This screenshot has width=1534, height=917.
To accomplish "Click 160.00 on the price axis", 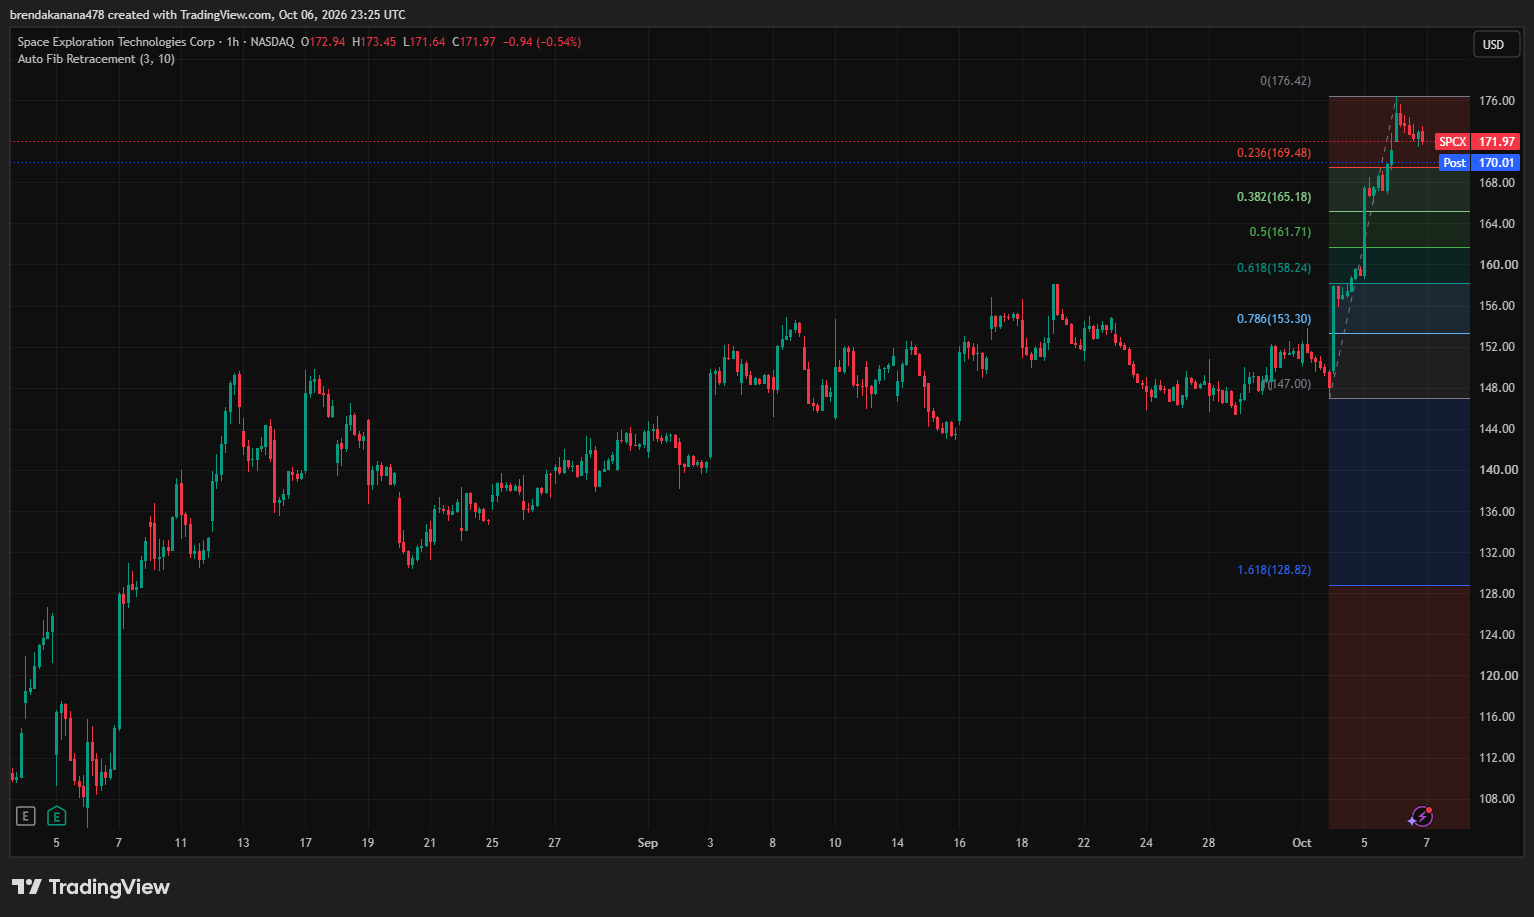I will click(x=1497, y=265).
